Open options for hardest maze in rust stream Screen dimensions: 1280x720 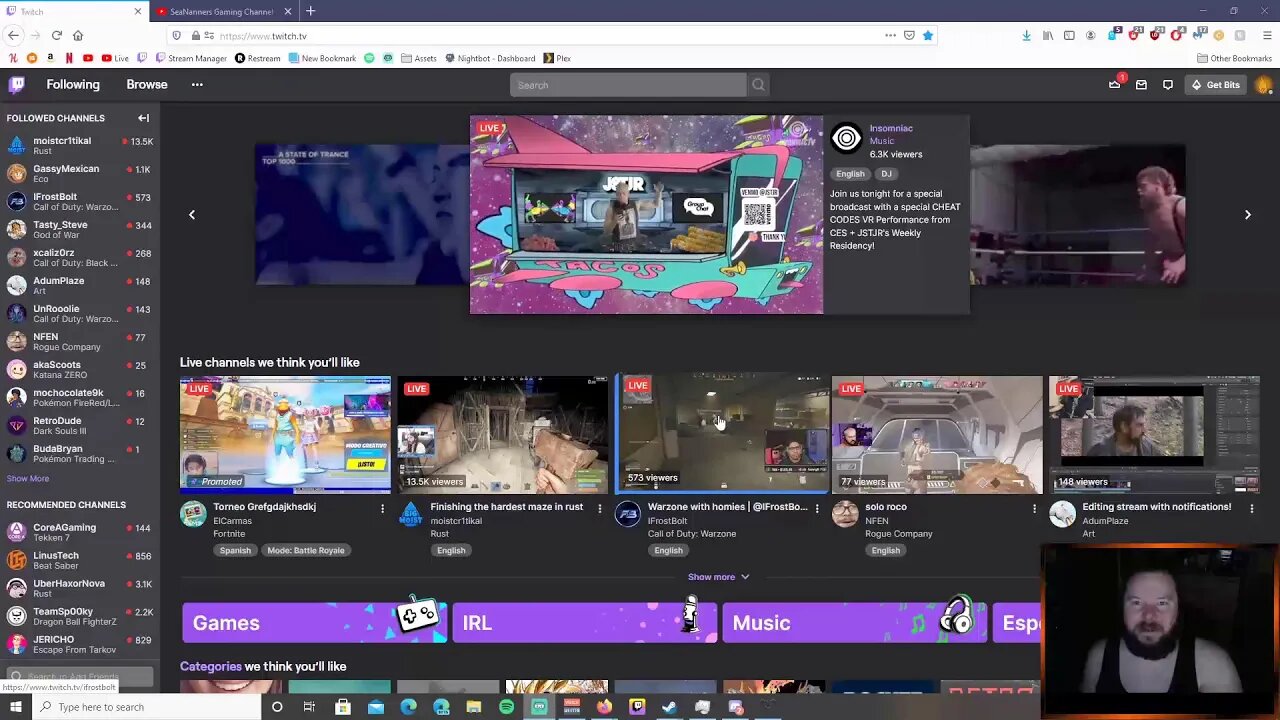click(599, 509)
